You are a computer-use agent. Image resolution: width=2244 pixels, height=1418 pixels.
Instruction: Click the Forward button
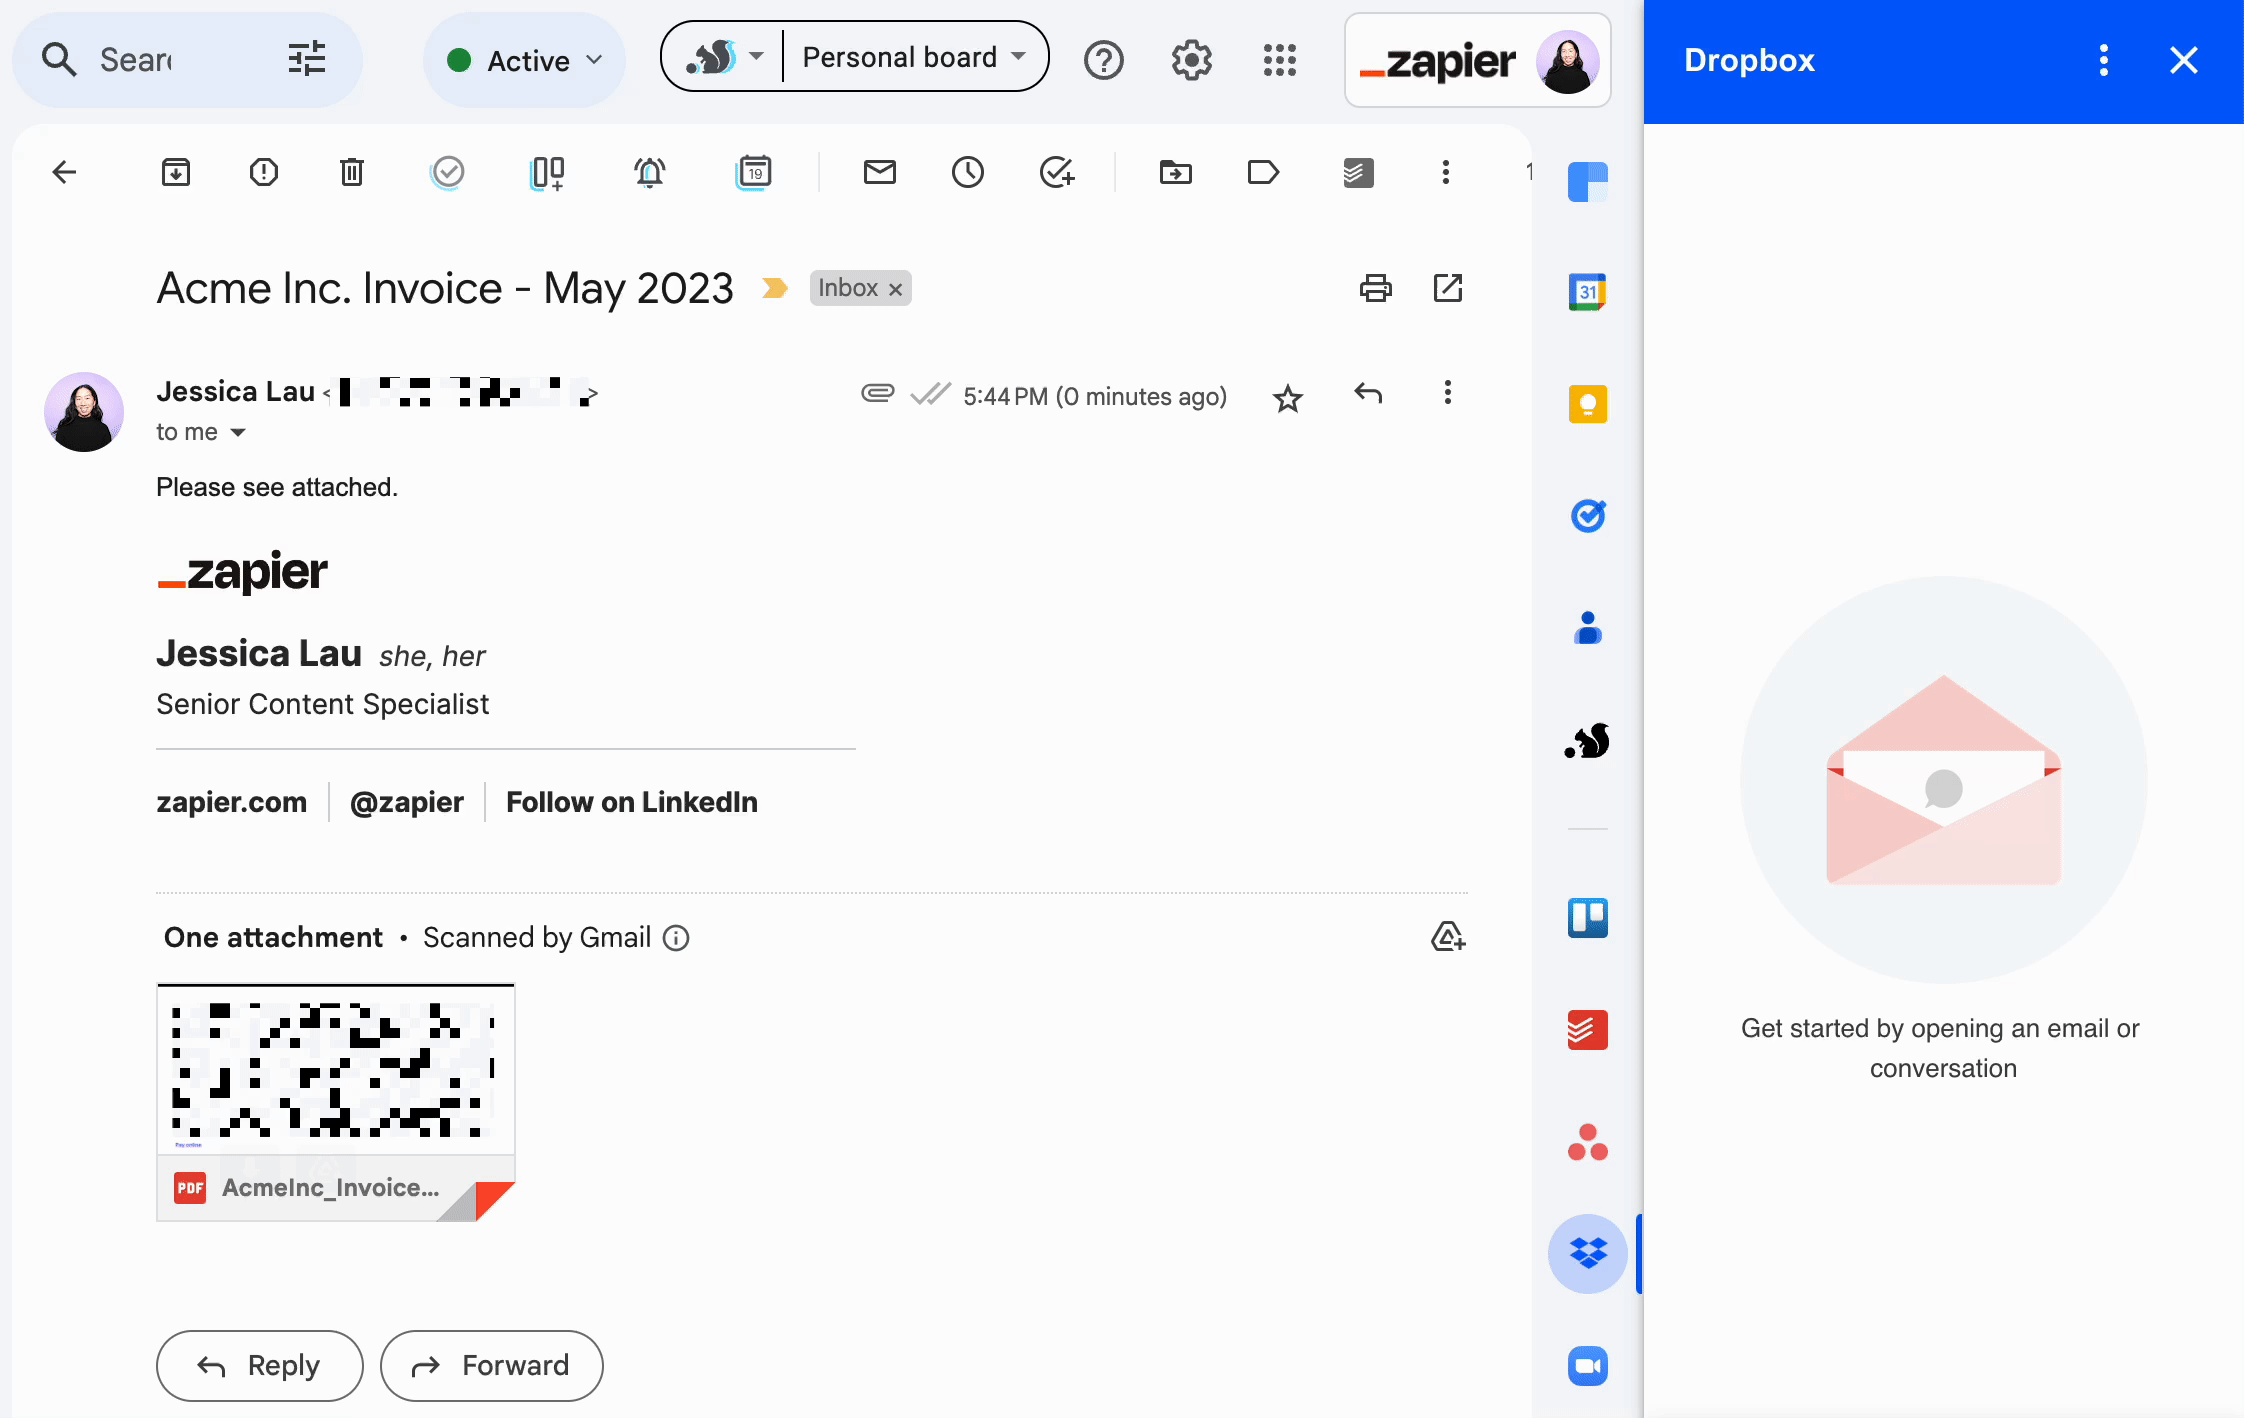490,1366
